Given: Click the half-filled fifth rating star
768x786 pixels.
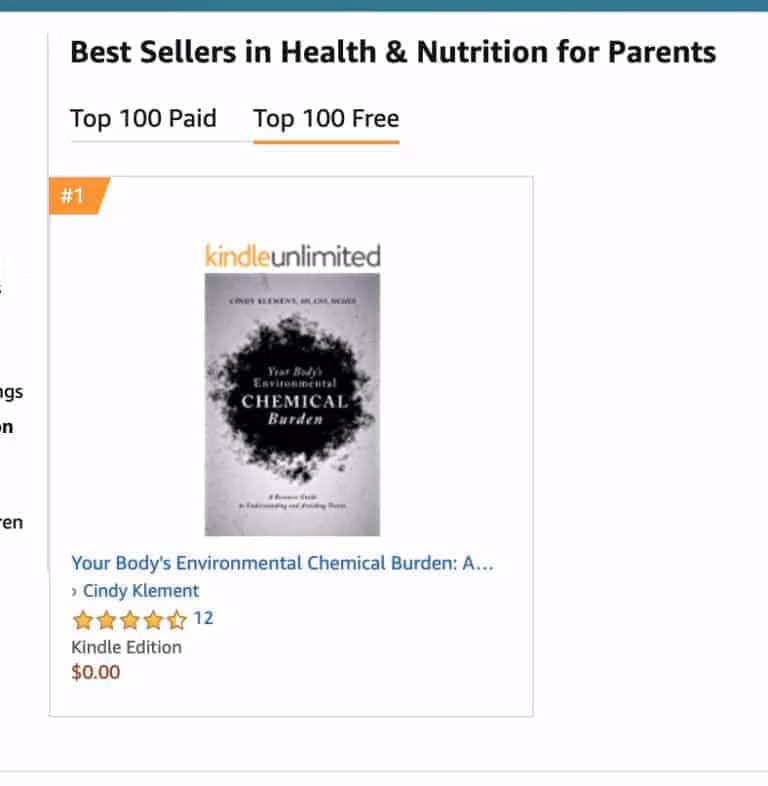Looking at the screenshot, I should pos(177,620).
